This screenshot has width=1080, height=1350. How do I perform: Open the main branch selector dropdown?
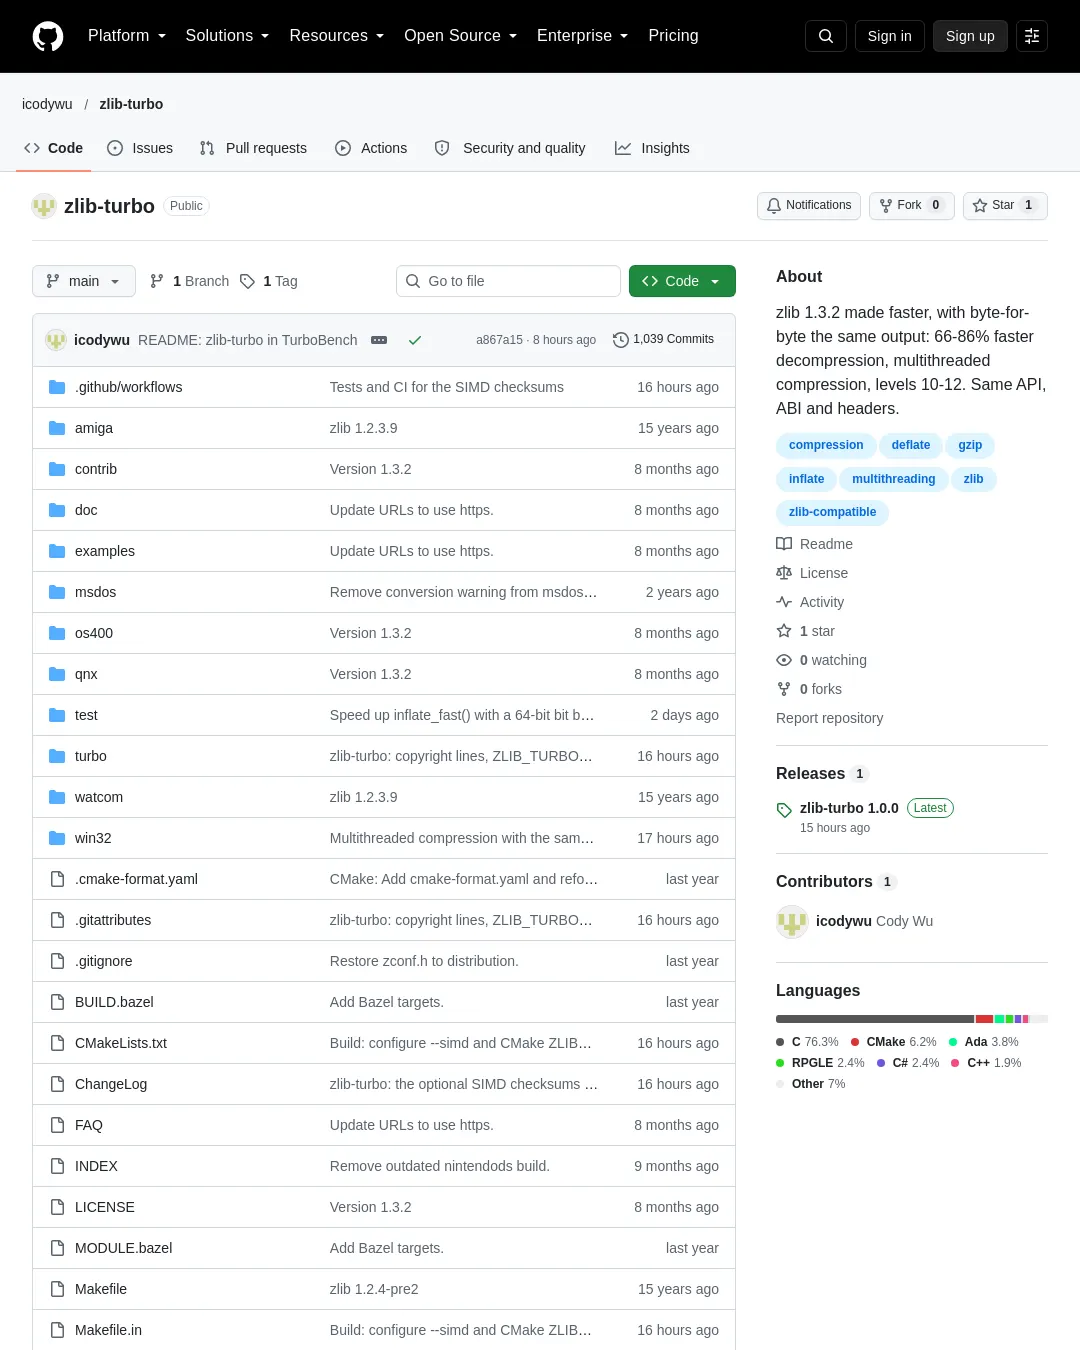[x=83, y=281]
